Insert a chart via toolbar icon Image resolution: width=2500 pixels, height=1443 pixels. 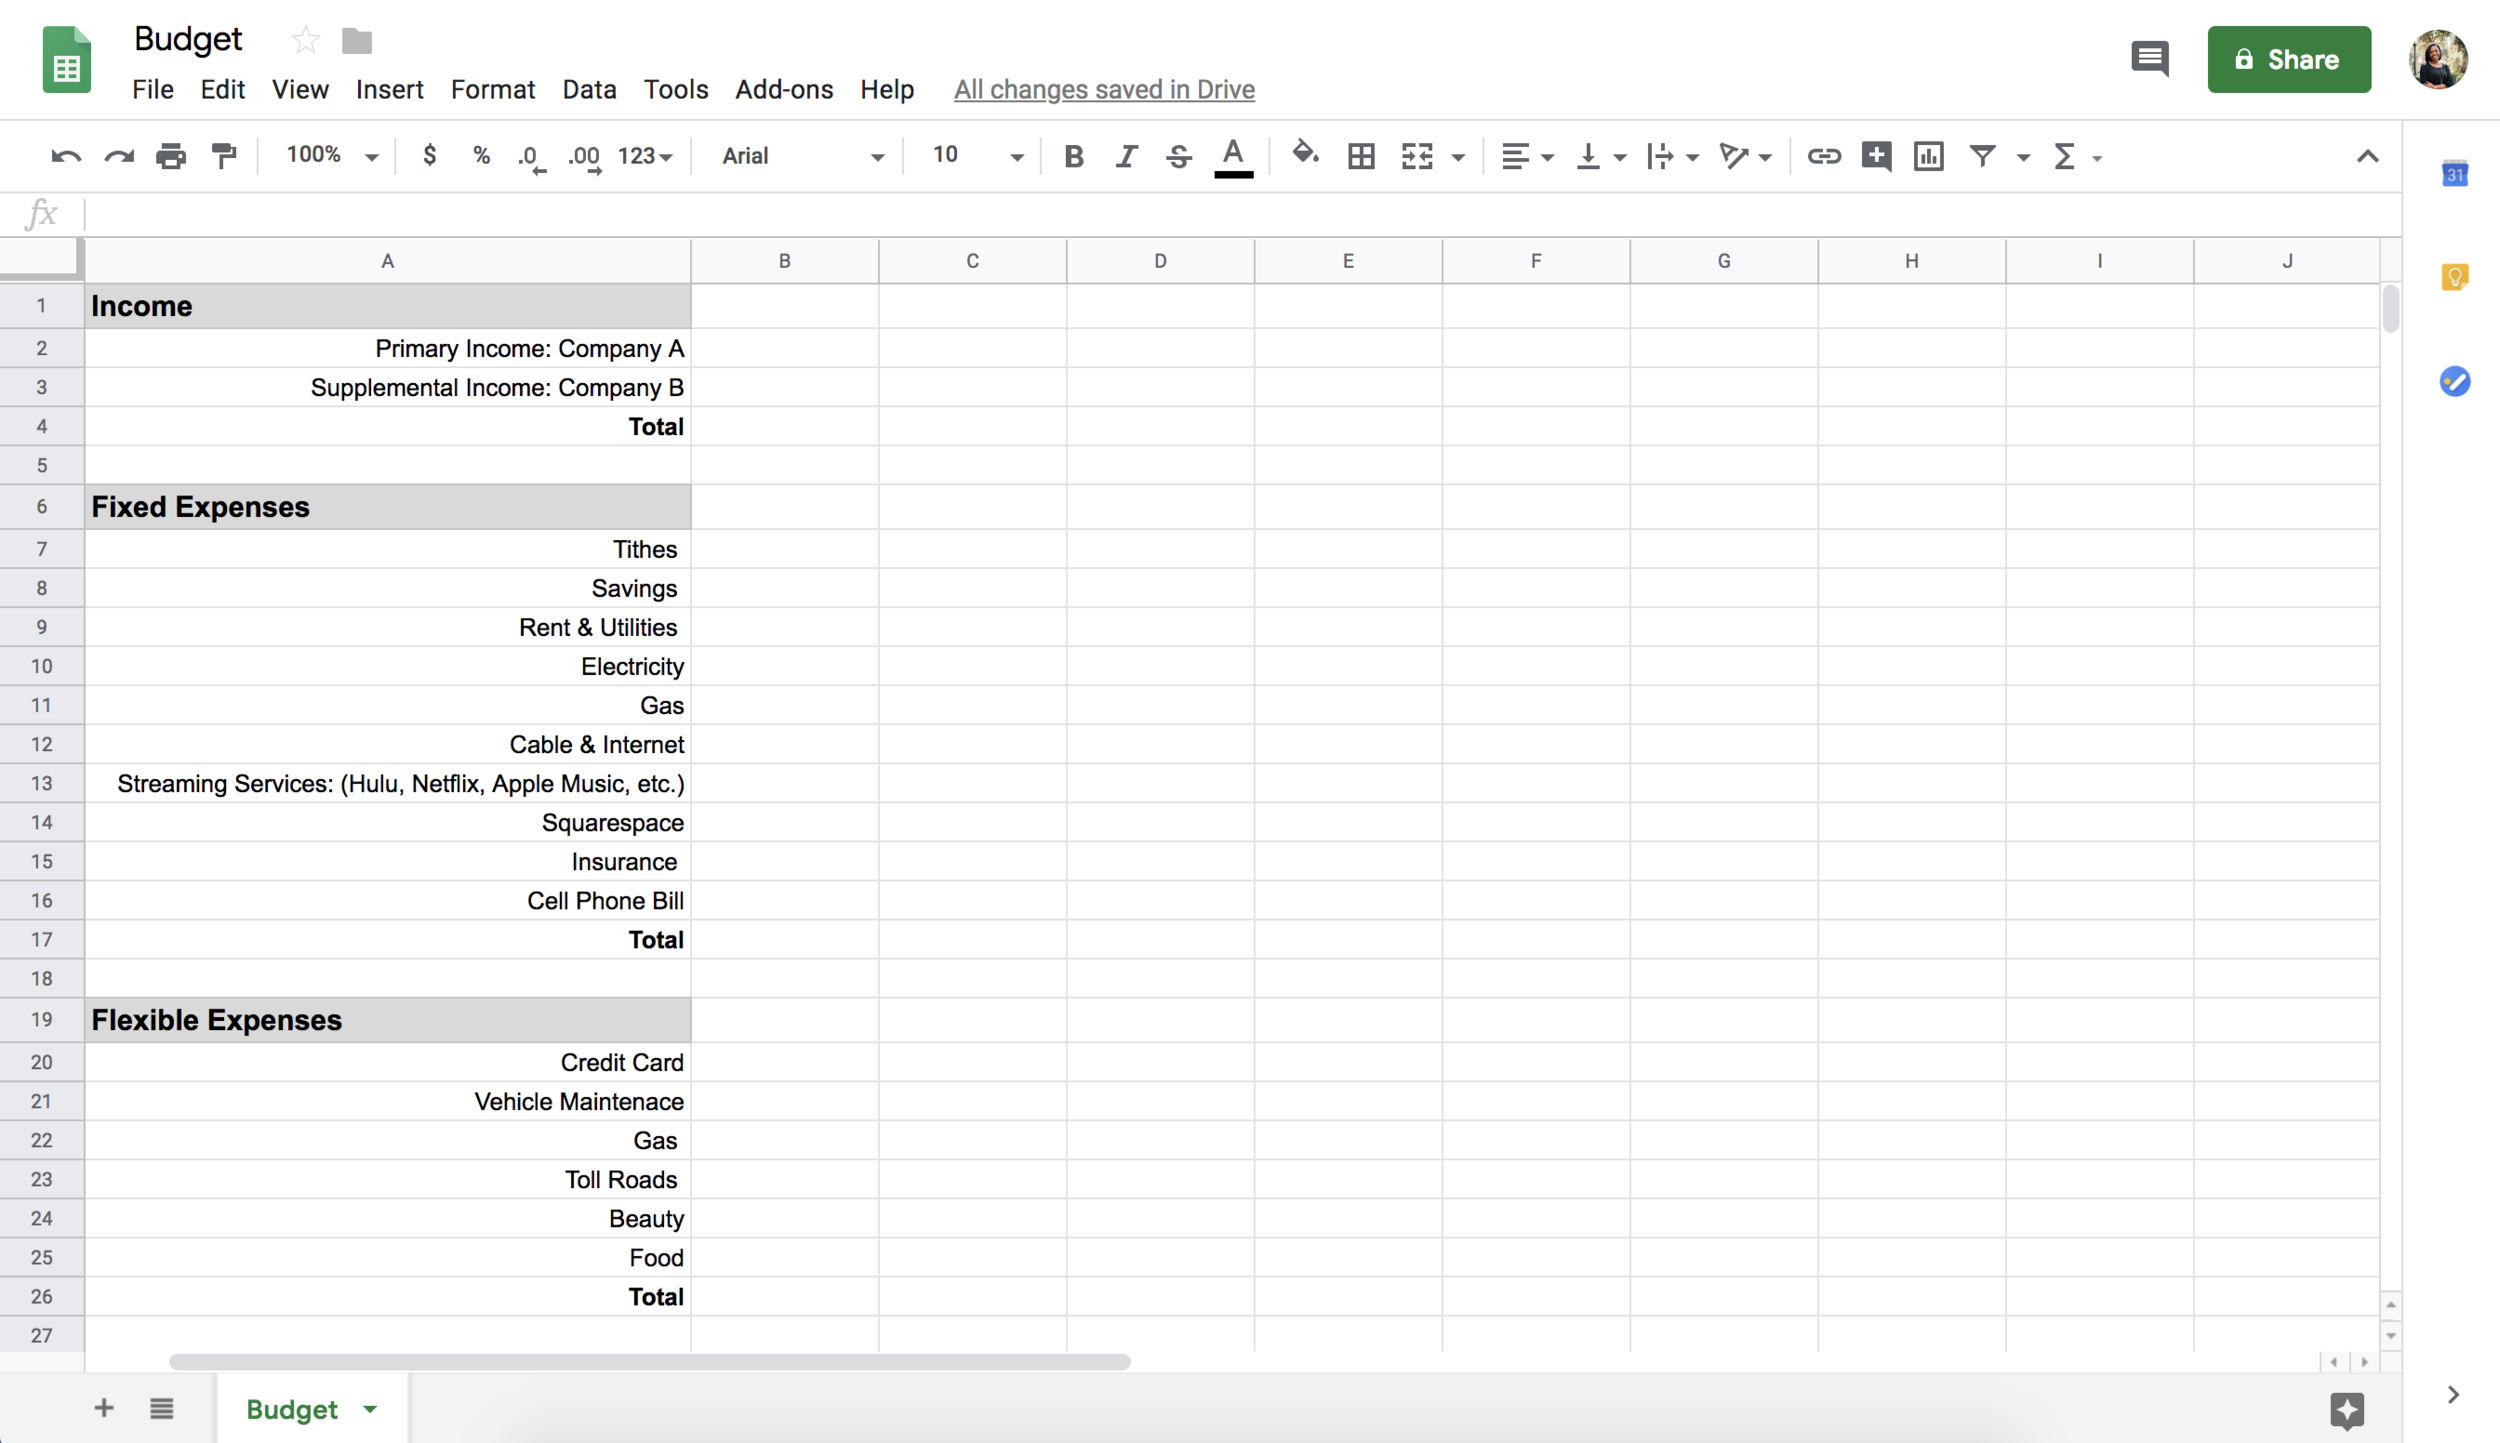(x=1928, y=156)
